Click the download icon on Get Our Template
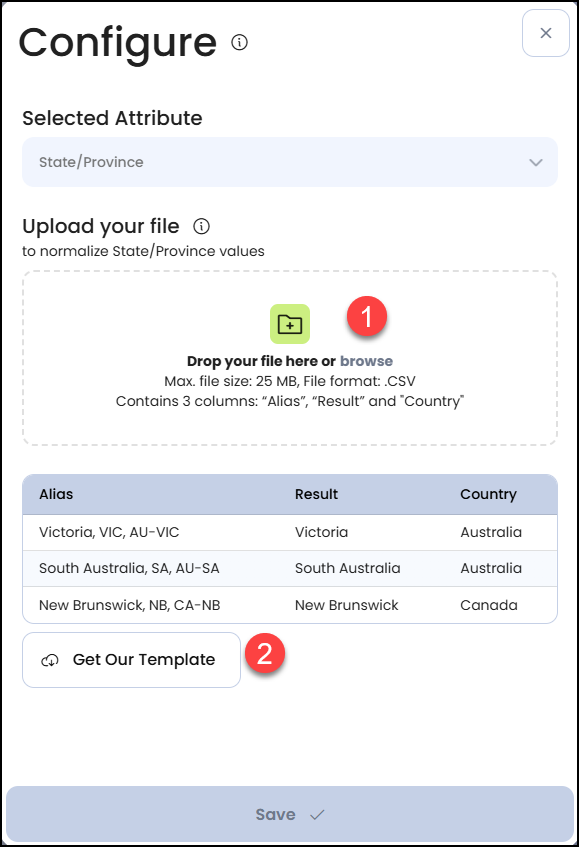 coord(49,659)
